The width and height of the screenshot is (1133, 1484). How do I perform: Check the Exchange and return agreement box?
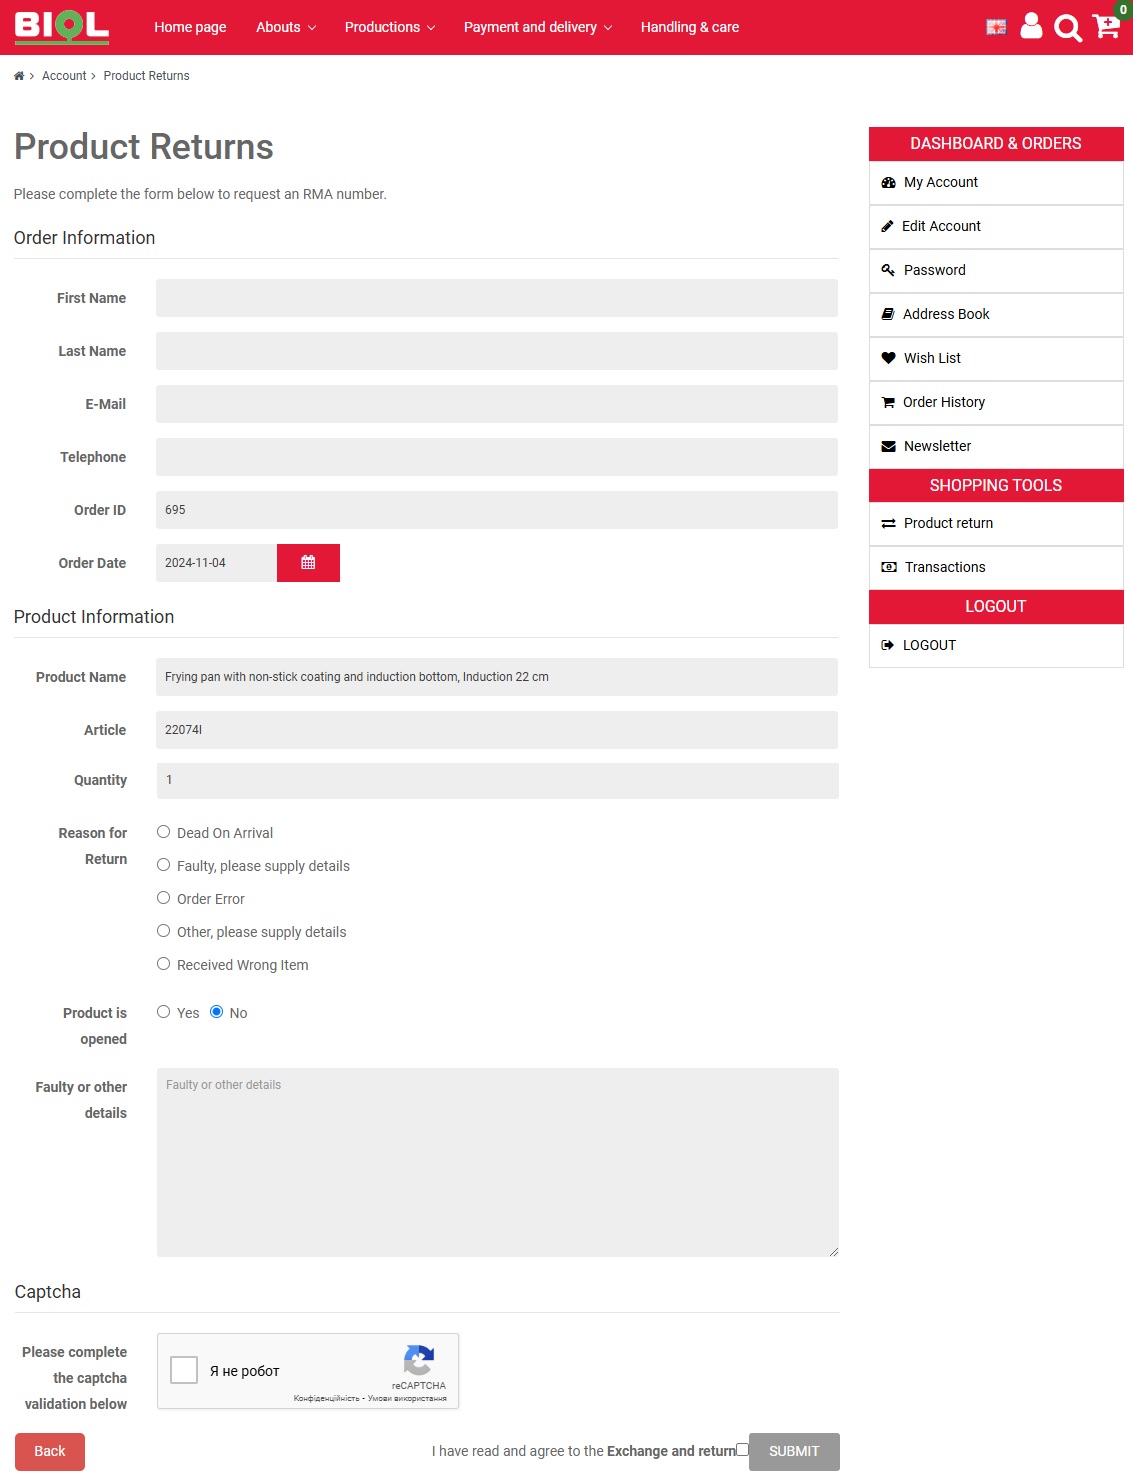click(x=742, y=1449)
